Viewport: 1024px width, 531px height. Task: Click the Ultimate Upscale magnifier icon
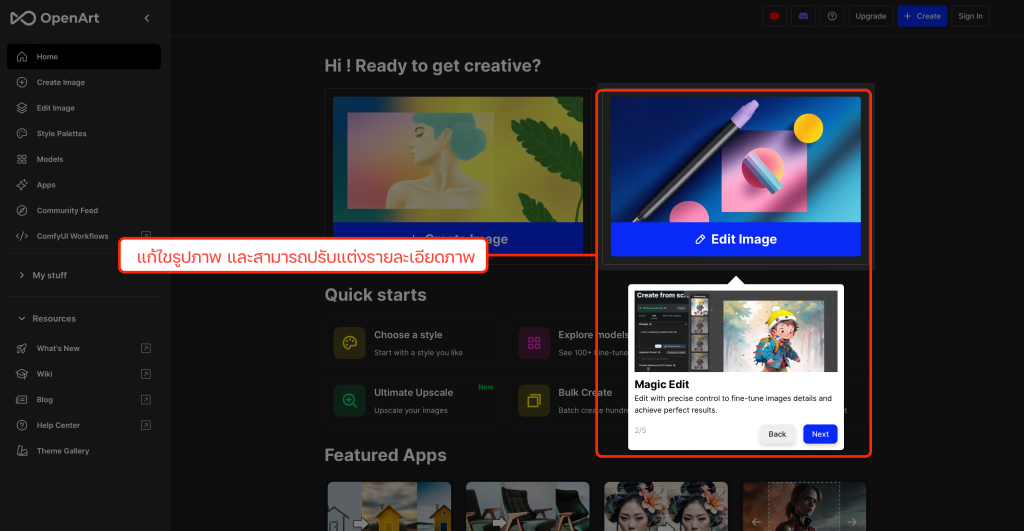(349, 401)
